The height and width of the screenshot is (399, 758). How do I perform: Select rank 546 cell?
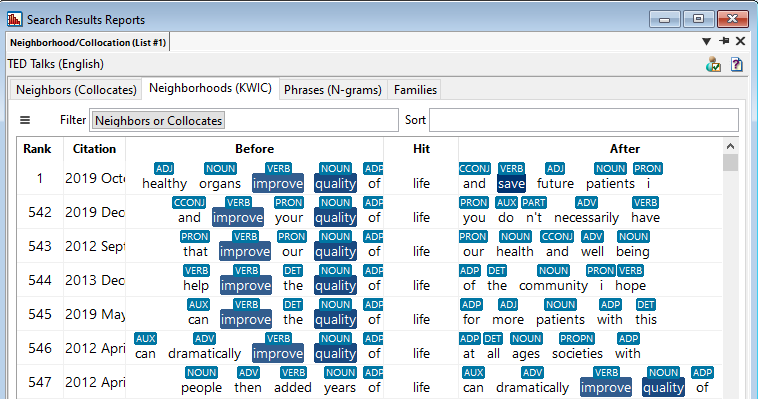40,348
